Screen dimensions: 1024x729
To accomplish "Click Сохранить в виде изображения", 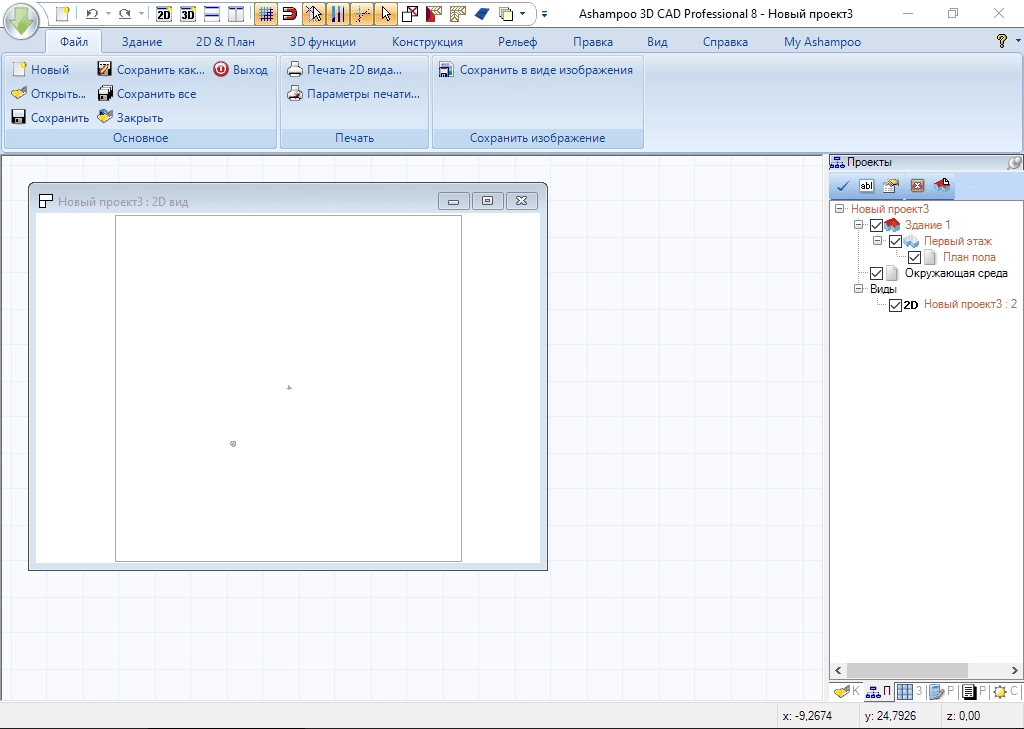I will 536,70.
